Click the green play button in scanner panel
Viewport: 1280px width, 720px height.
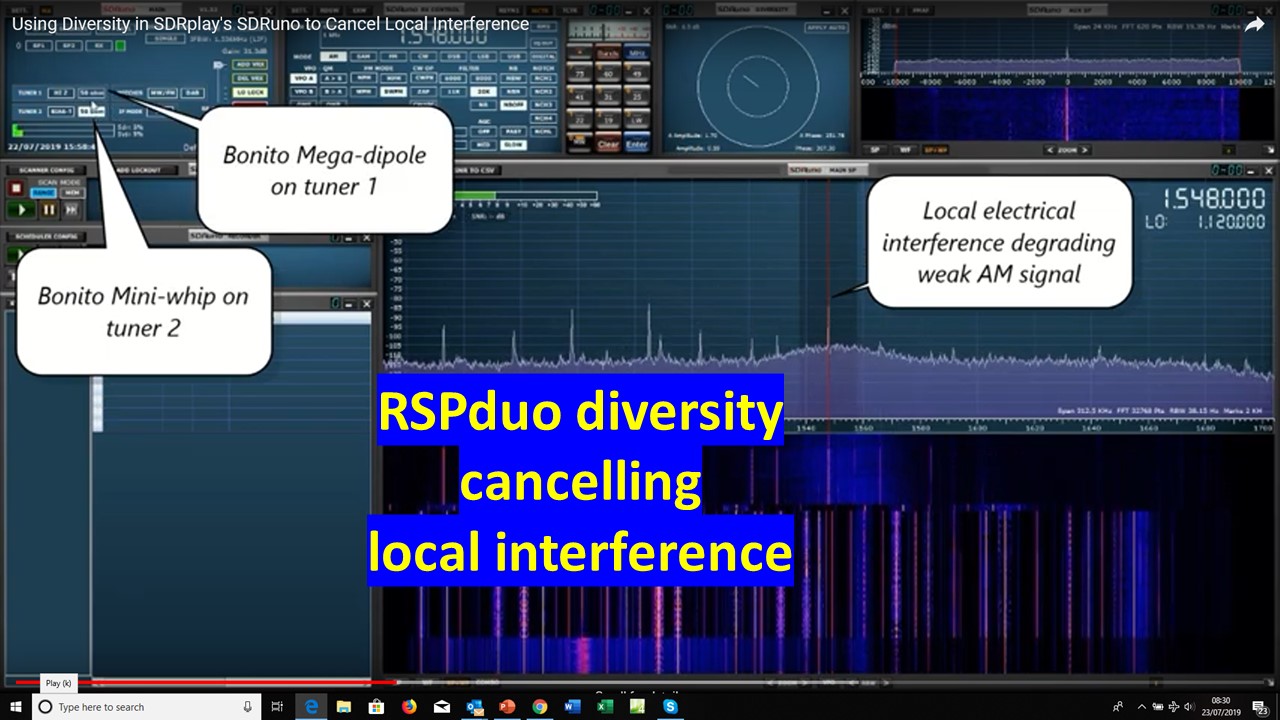(22, 210)
